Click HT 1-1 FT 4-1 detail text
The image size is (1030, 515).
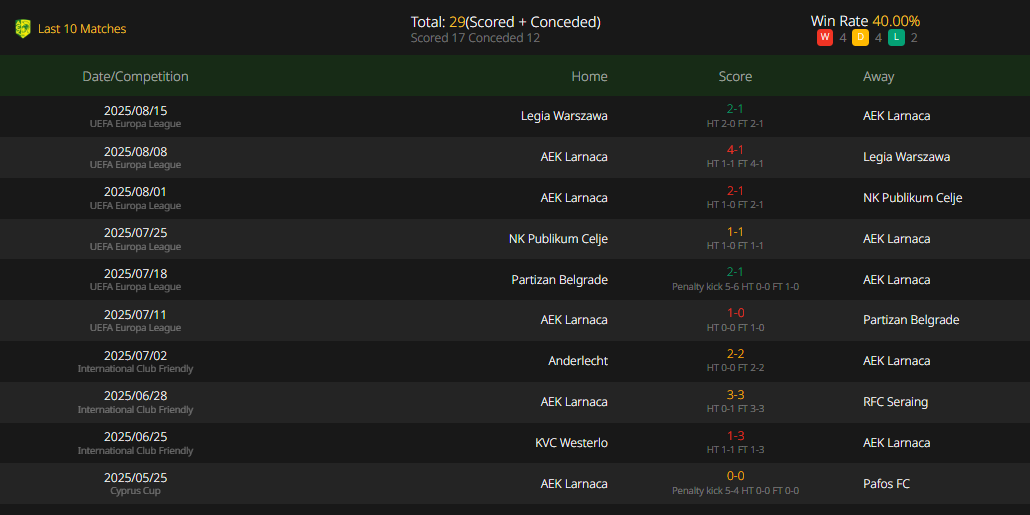coord(735,164)
